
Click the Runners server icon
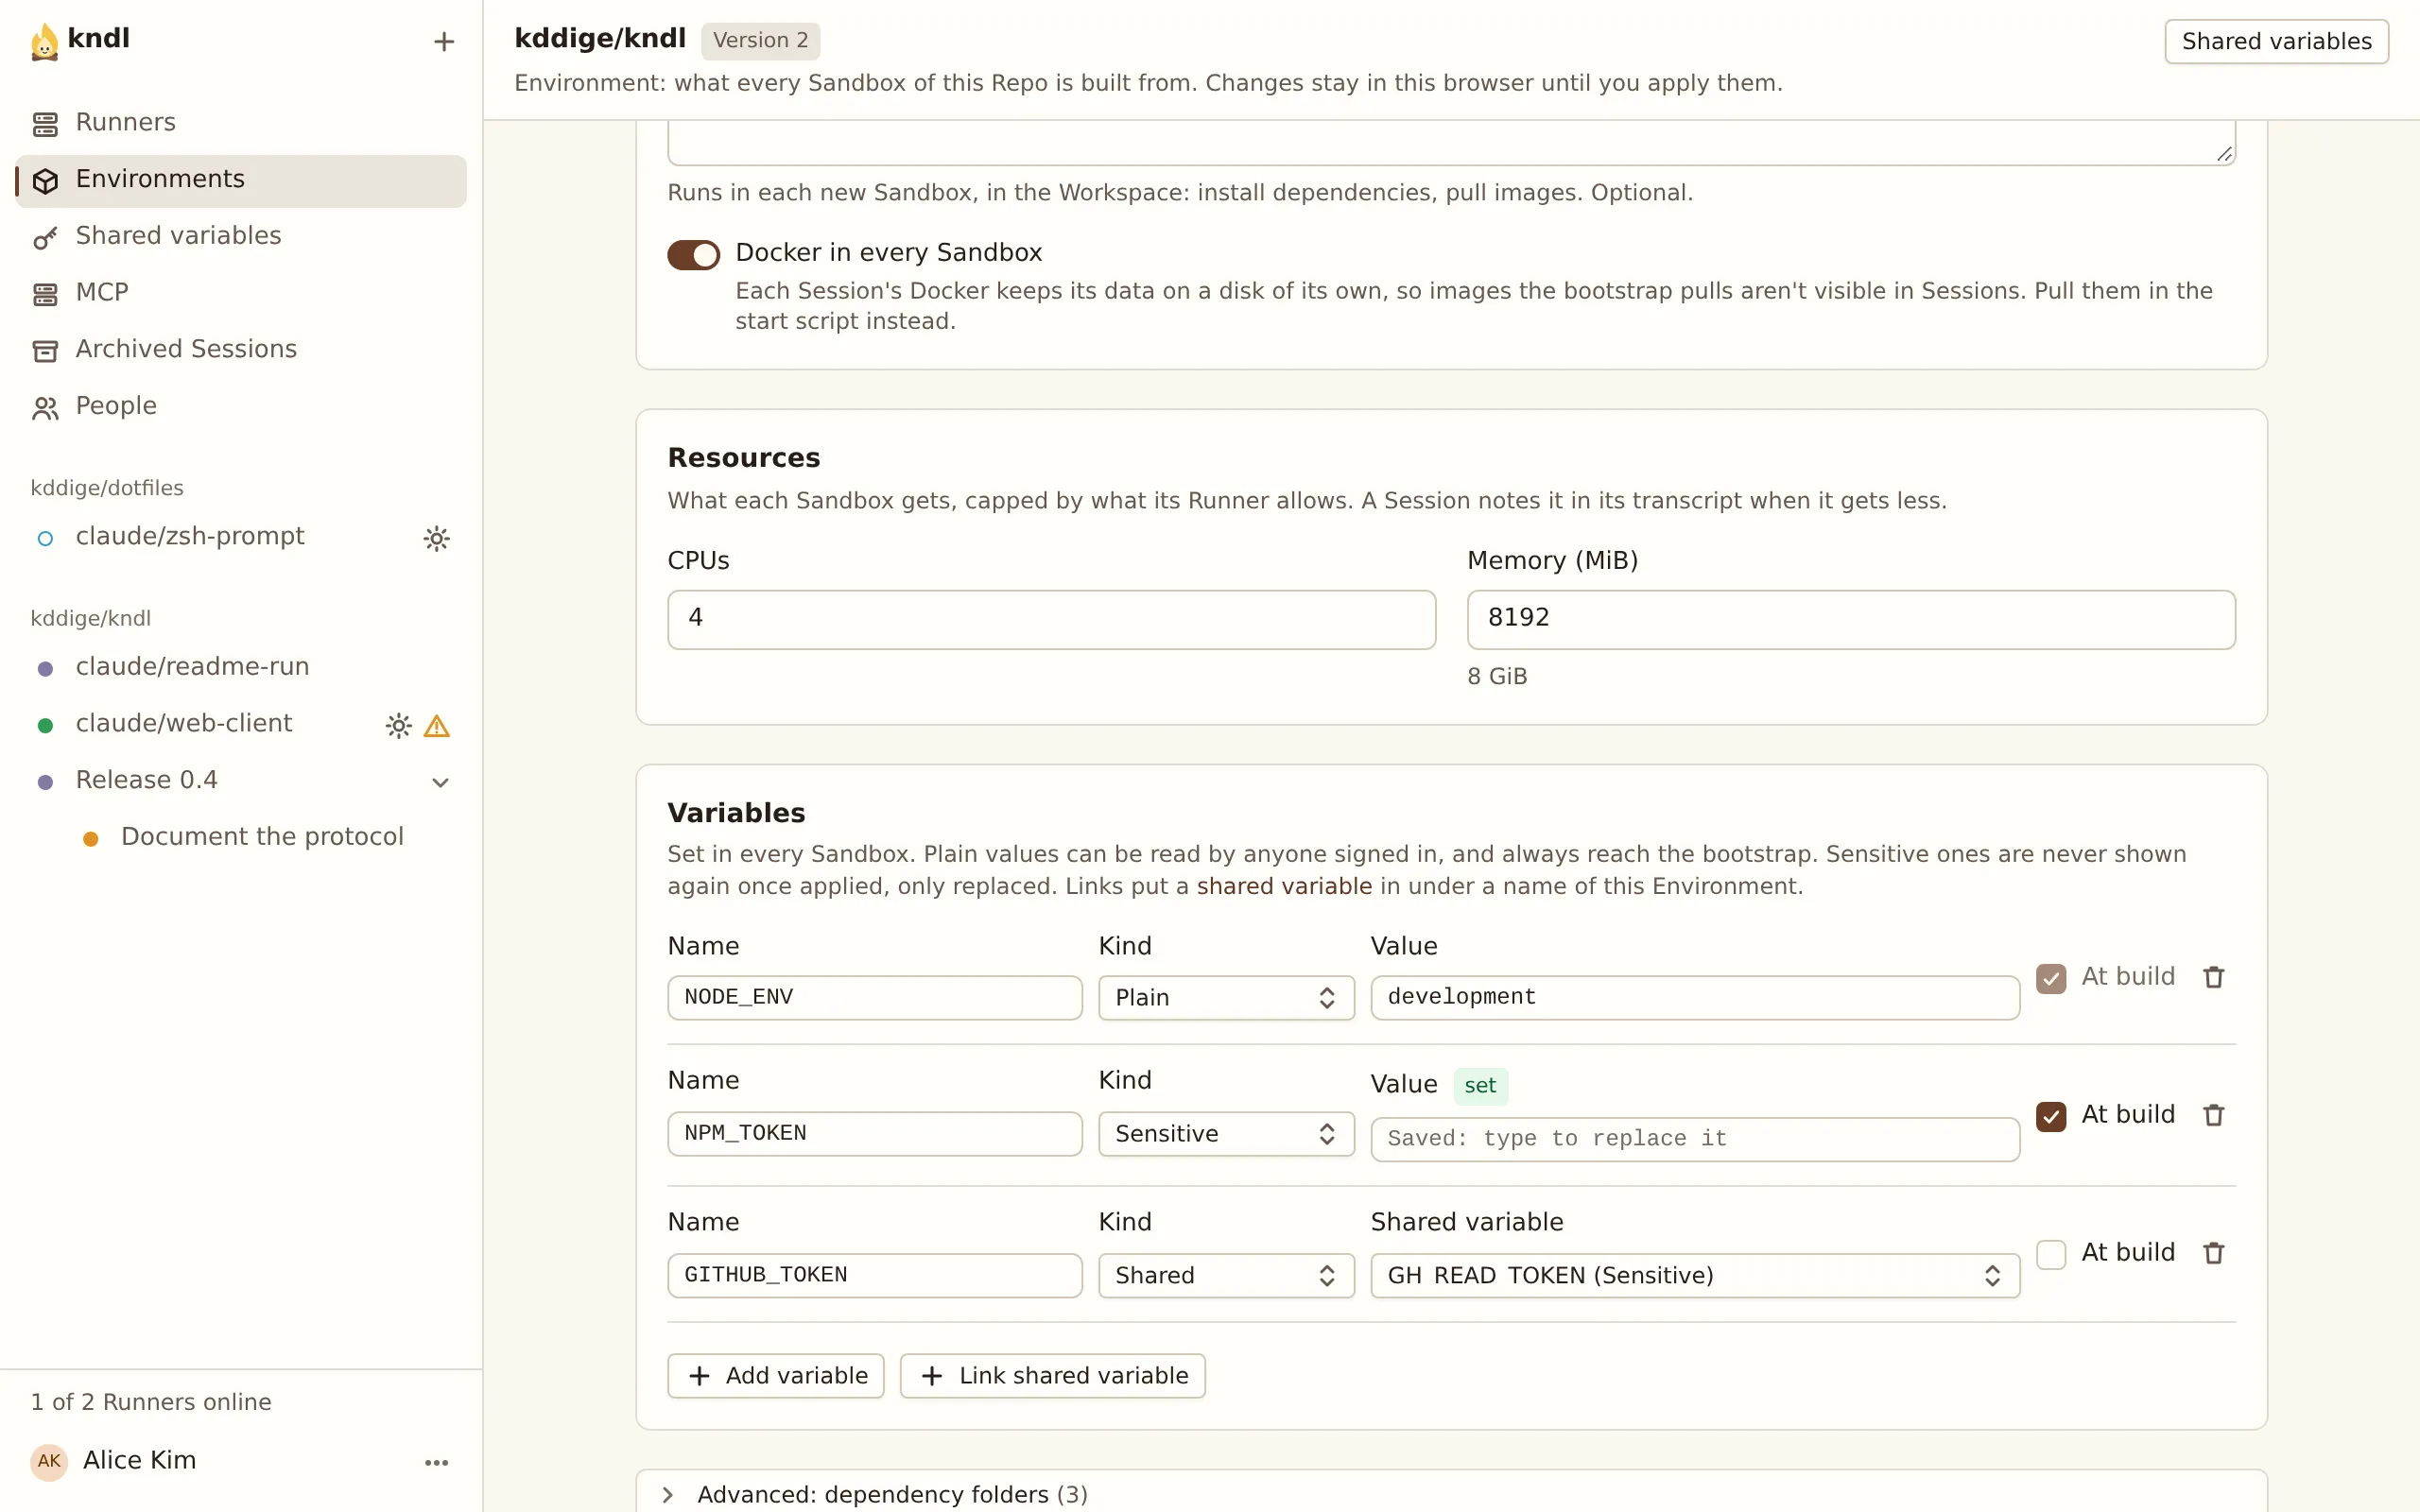click(45, 124)
